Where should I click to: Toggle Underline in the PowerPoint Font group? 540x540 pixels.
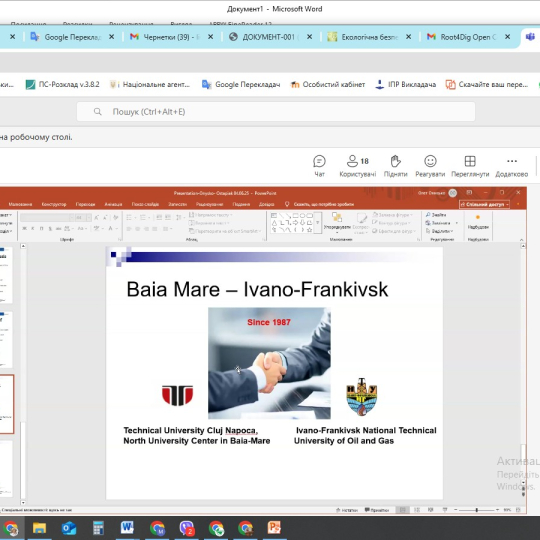41,229
